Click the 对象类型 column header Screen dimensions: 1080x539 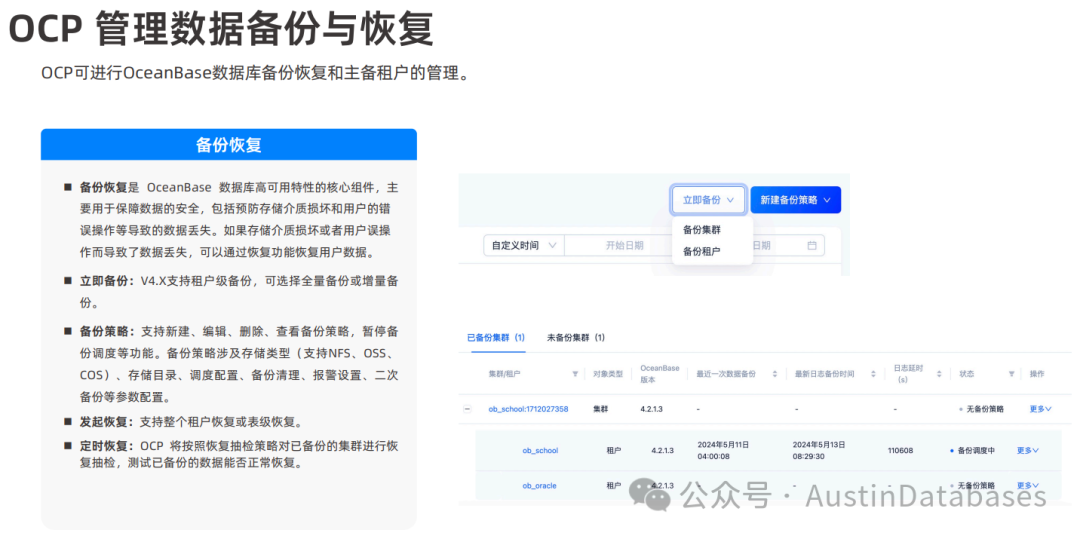click(608, 374)
